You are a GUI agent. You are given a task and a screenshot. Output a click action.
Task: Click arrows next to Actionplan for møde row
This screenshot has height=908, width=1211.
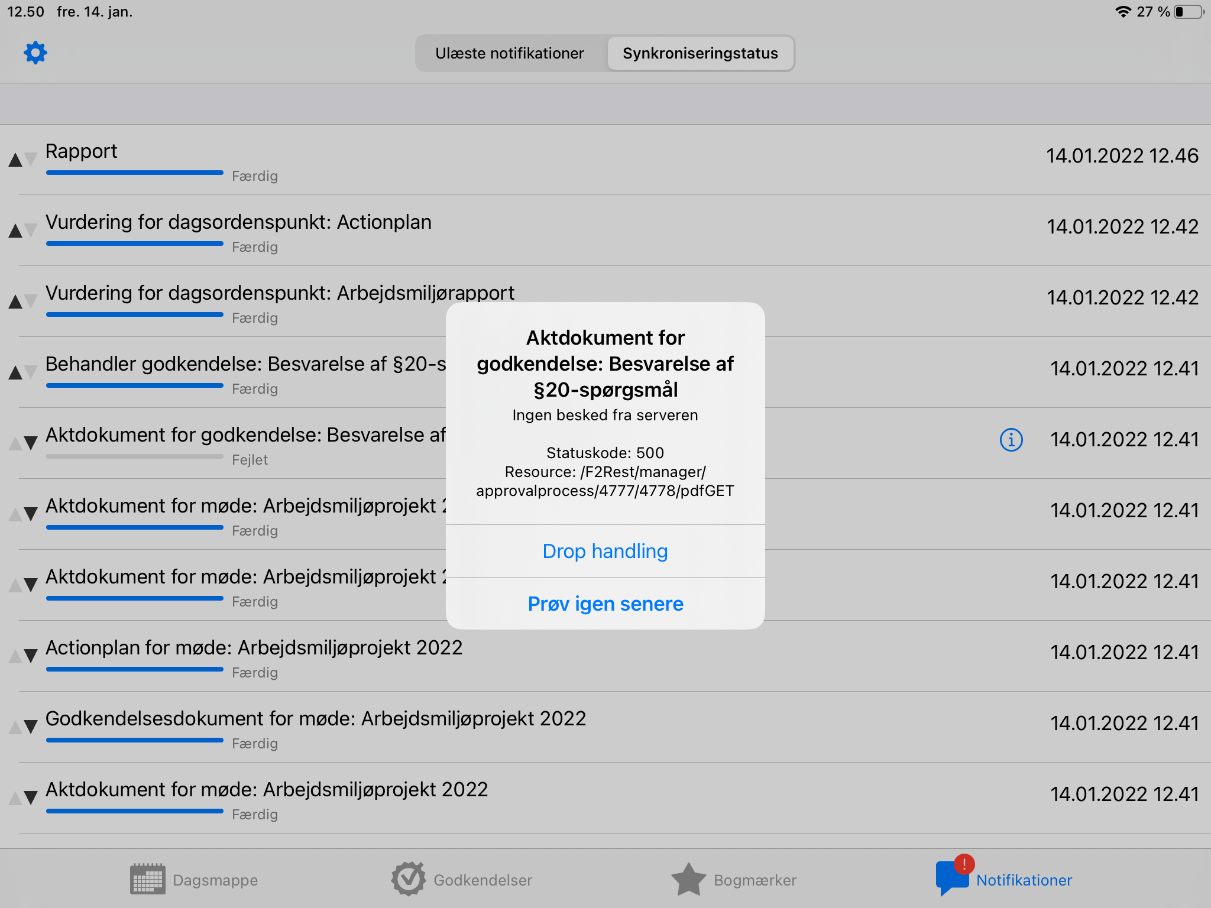[x=22, y=656]
